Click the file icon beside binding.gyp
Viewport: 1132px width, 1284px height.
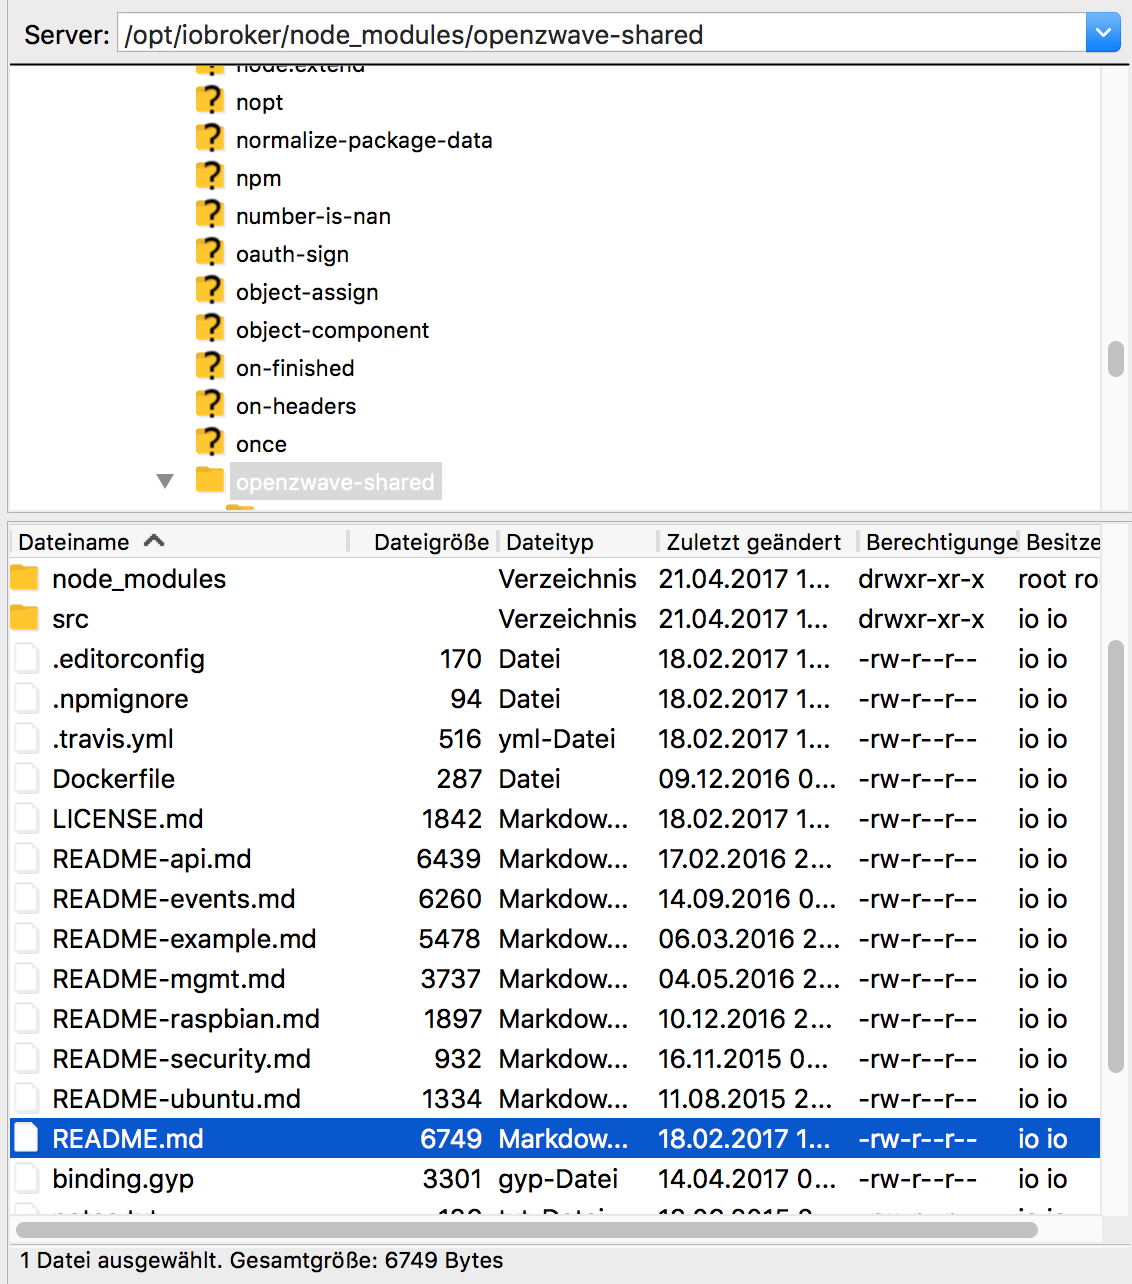26,1179
